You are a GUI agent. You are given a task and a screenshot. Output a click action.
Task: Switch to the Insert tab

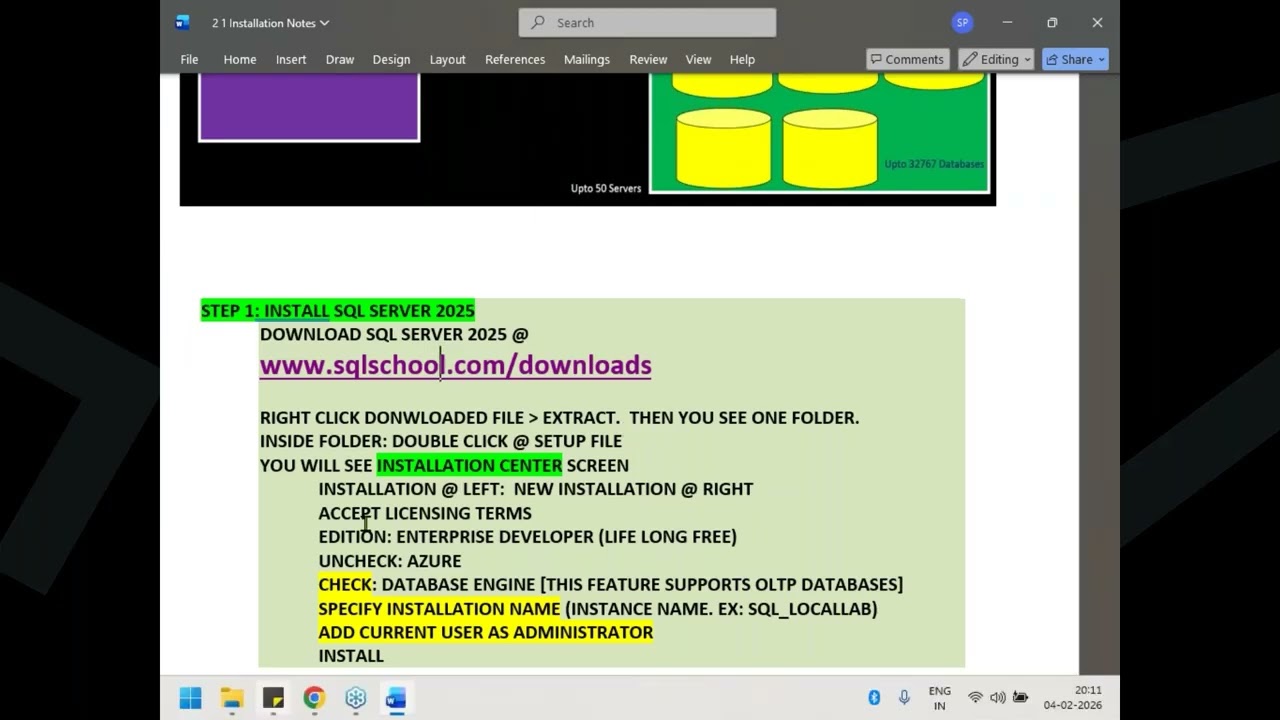coord(291,59)
